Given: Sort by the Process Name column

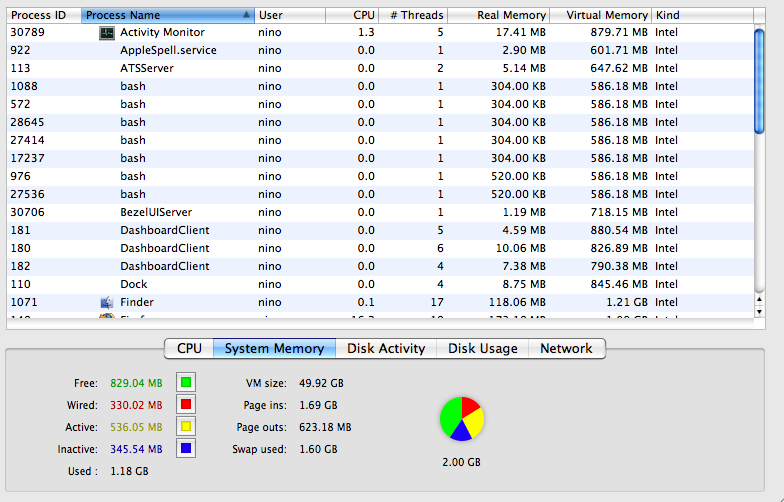Looking at the screenshot, I should point(168,15).
